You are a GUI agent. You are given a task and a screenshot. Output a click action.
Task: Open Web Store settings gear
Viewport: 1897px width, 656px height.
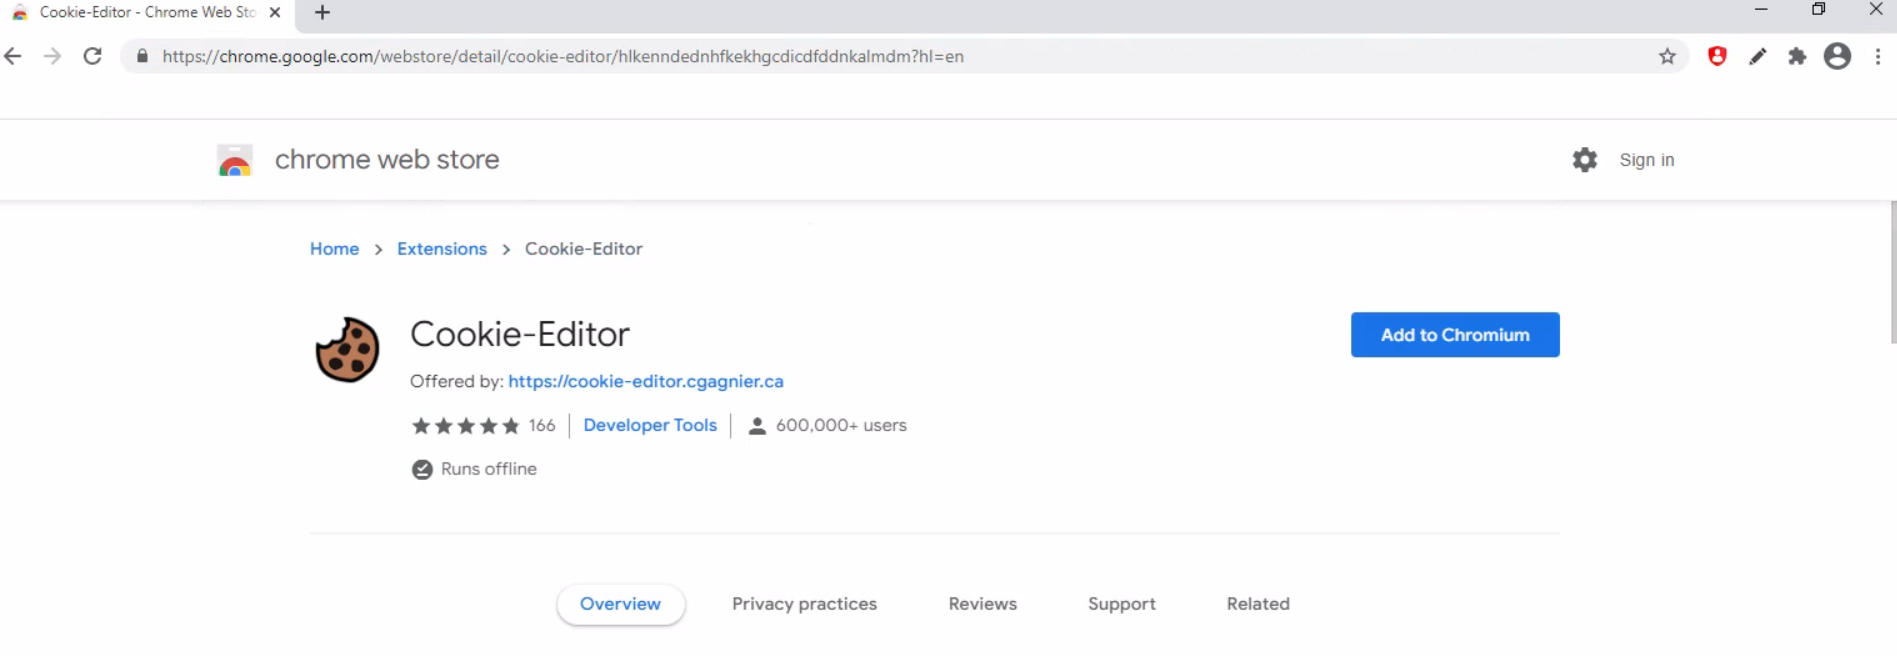[x=1584, y=159]
